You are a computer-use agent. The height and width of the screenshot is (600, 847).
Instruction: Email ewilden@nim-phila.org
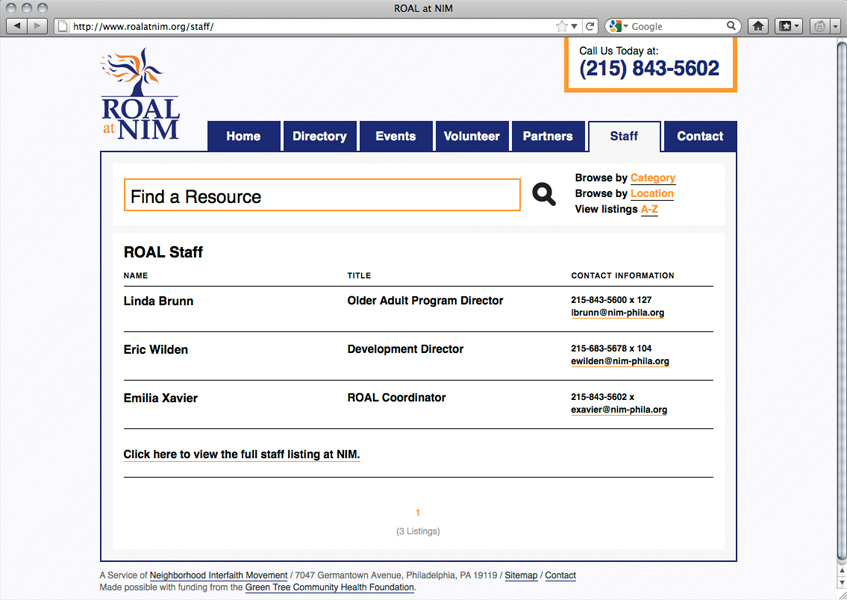(620, 361)
